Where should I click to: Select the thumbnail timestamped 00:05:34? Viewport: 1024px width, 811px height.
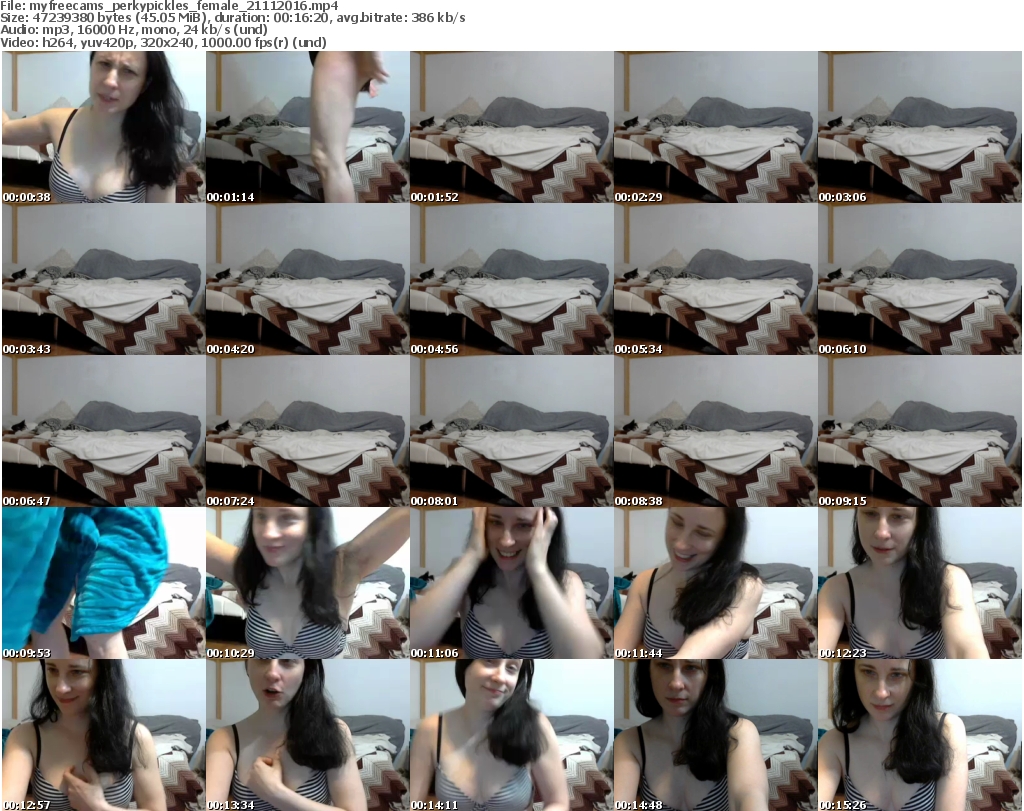coord(716,279)
